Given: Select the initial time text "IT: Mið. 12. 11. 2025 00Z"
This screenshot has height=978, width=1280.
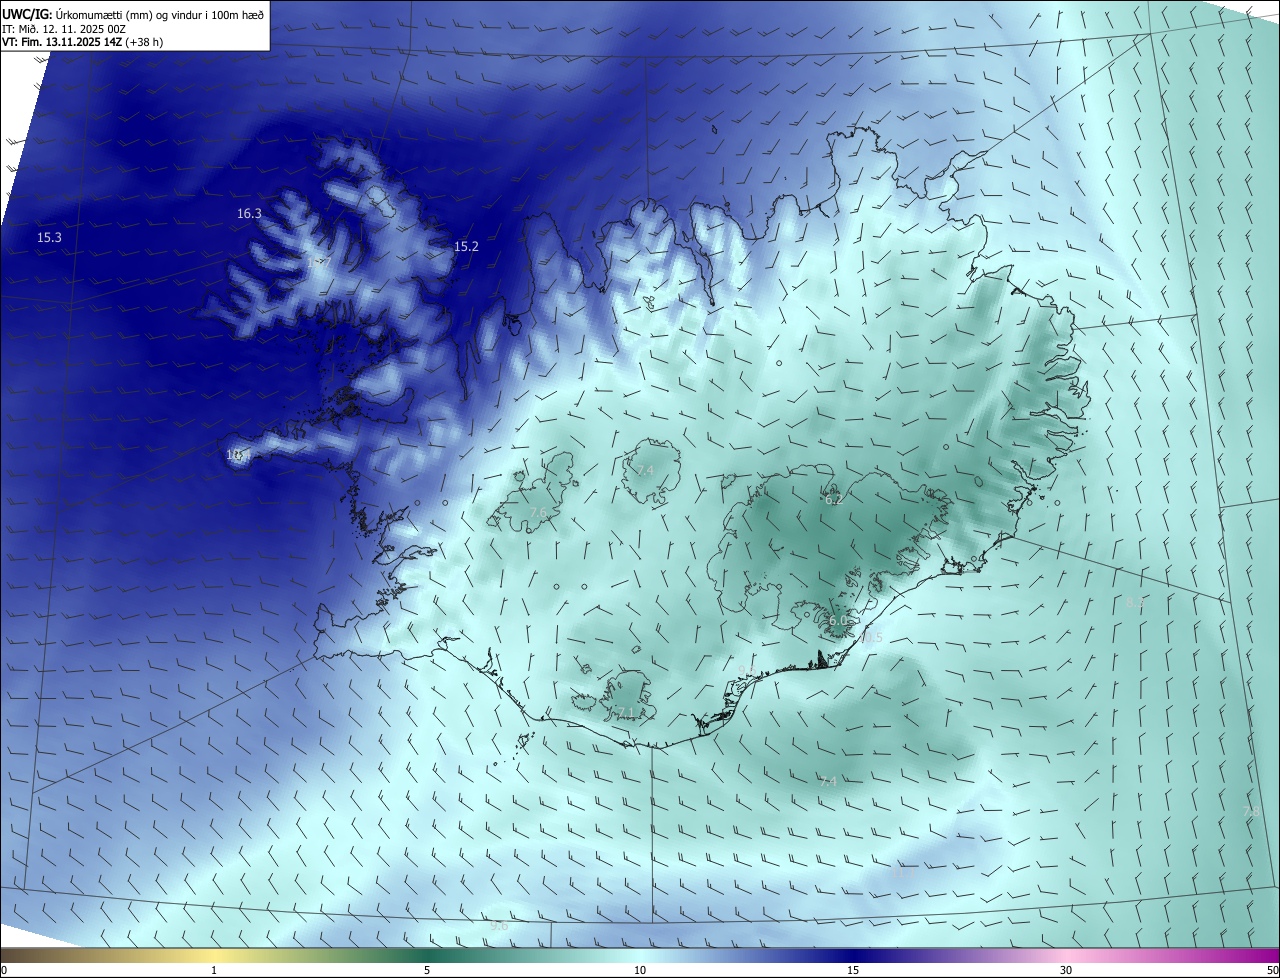Looking at the screenshot, I should click(64, 28).
